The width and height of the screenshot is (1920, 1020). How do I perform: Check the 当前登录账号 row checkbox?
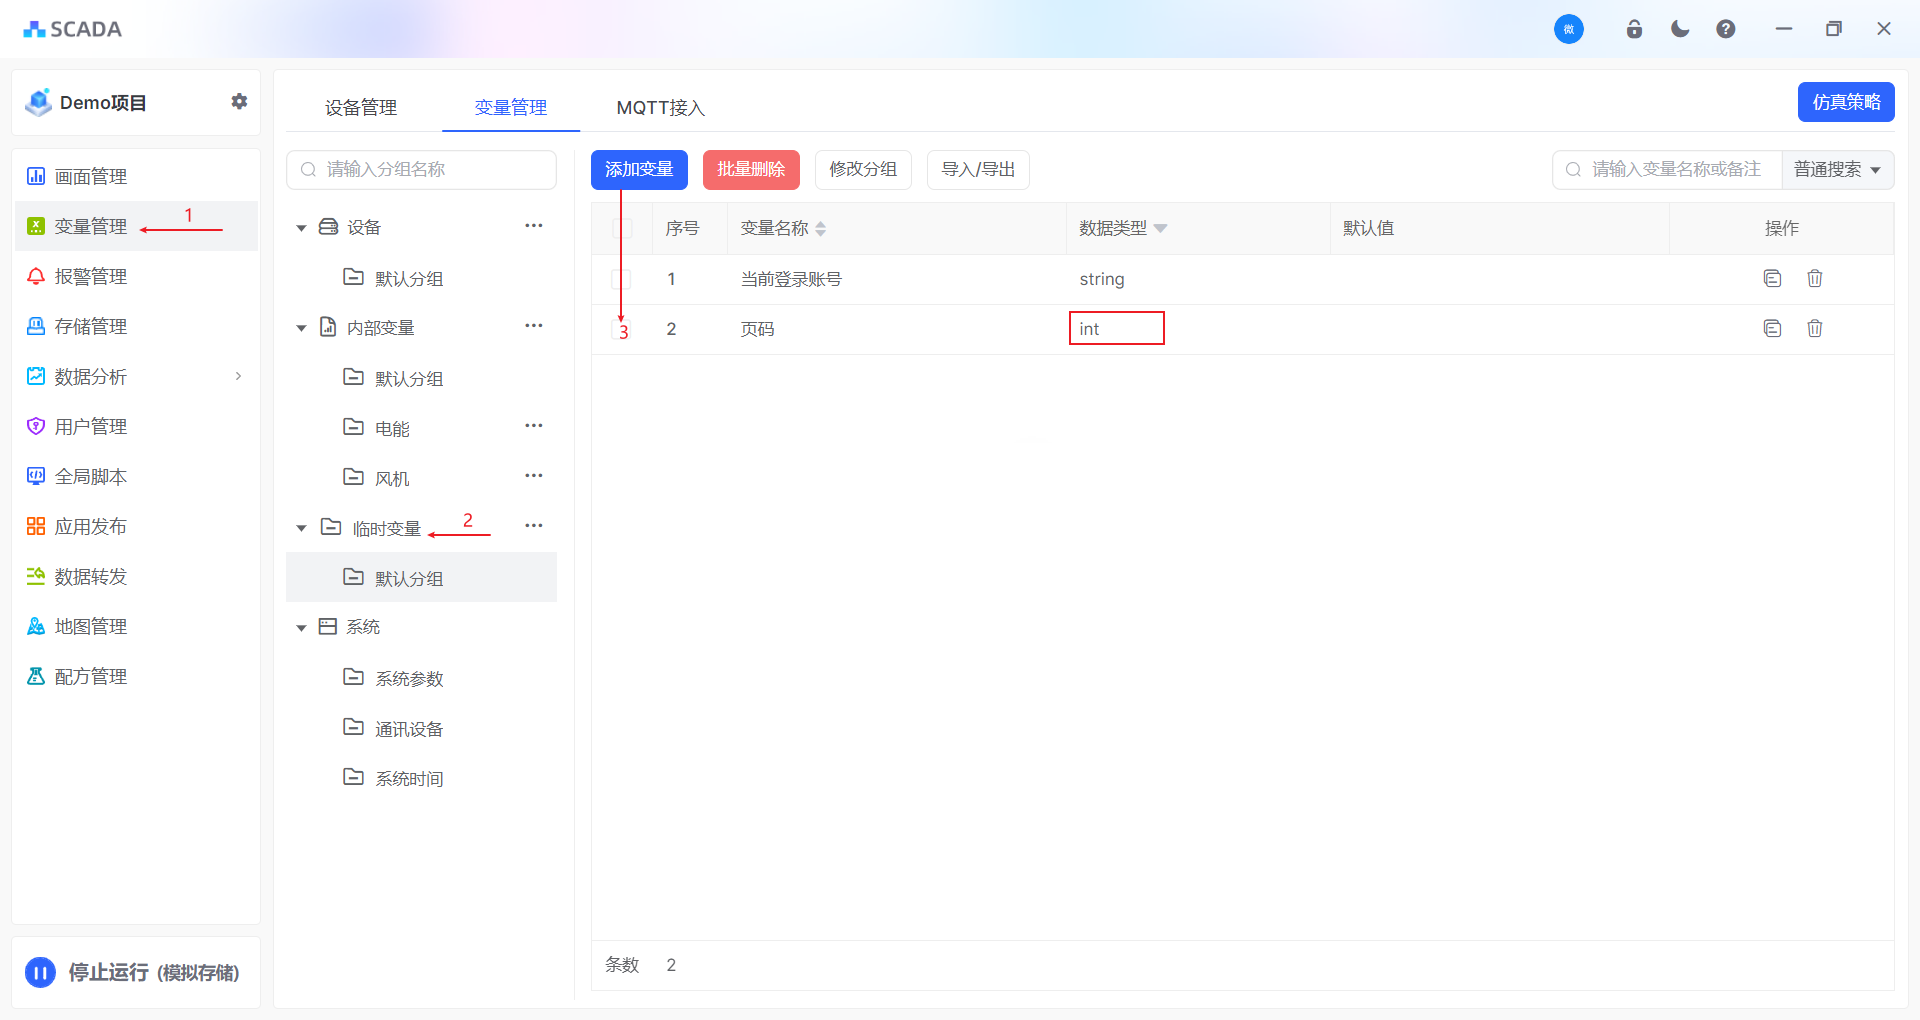[622, 279]
